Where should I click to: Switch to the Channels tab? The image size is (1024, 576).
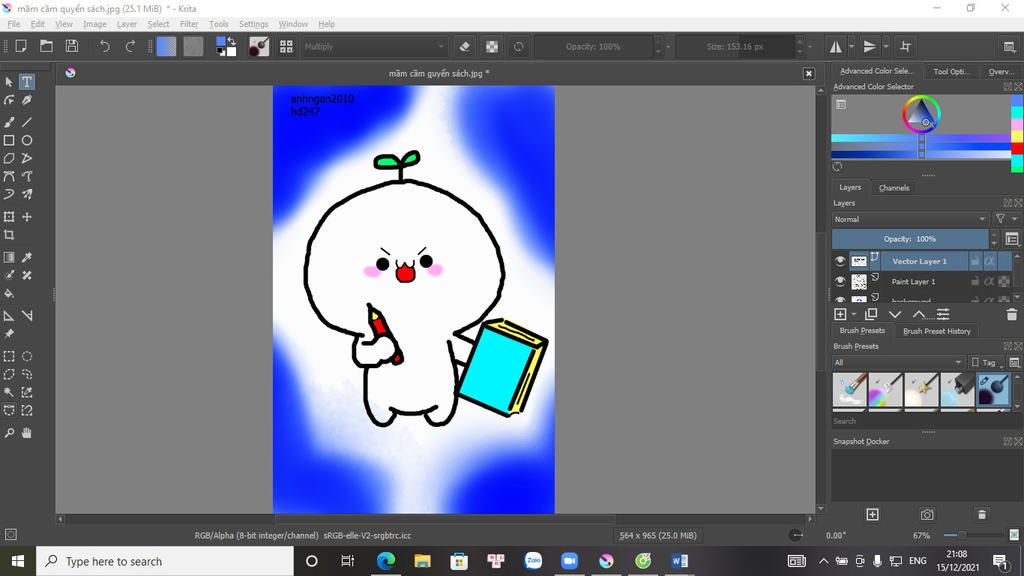click(894, 188)
